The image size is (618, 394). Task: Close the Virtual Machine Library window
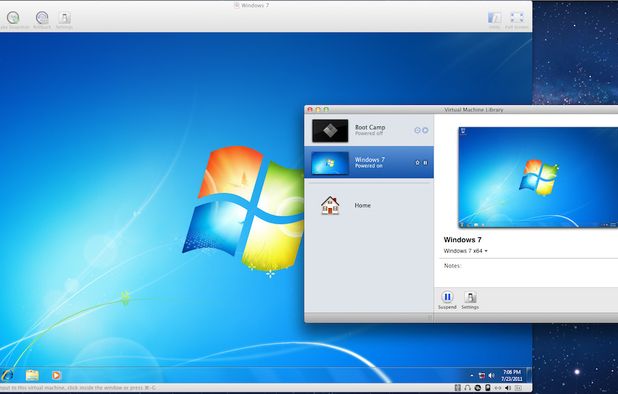pos(310,110)
